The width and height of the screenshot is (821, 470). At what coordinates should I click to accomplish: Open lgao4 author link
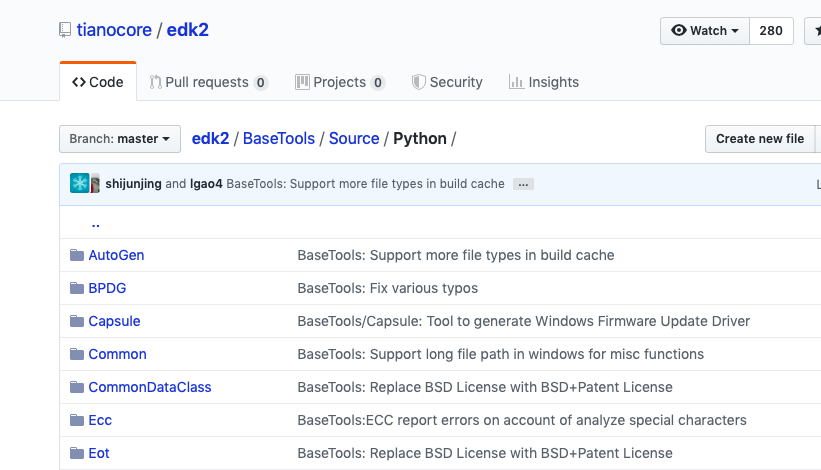click(206, 184)
